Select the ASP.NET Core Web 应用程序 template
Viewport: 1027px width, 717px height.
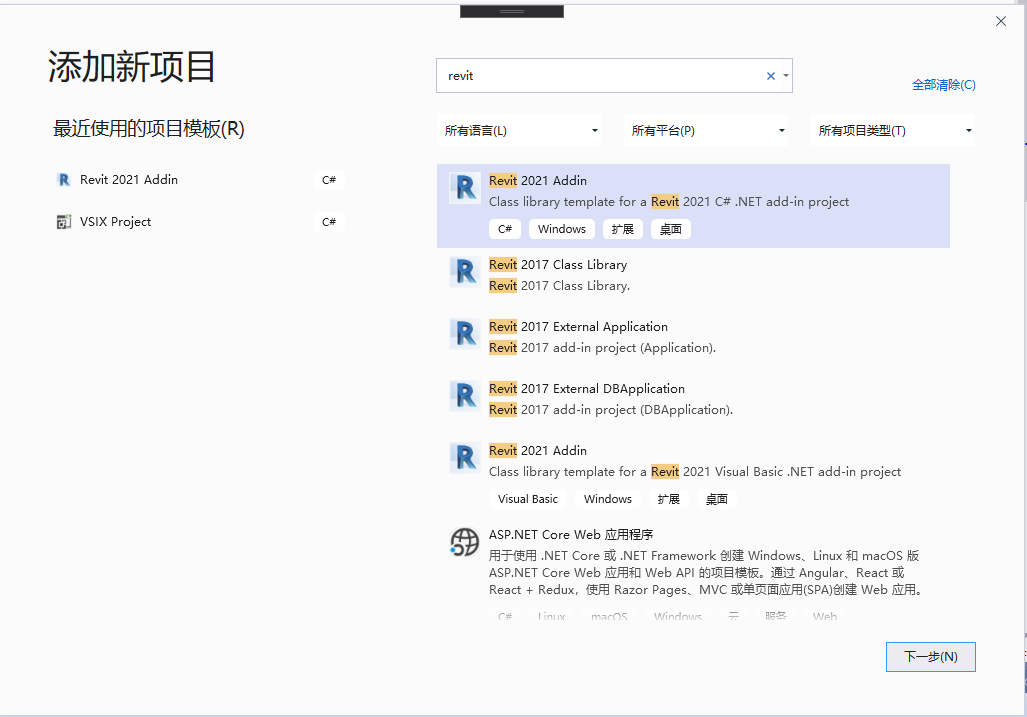tap(571, 535)
